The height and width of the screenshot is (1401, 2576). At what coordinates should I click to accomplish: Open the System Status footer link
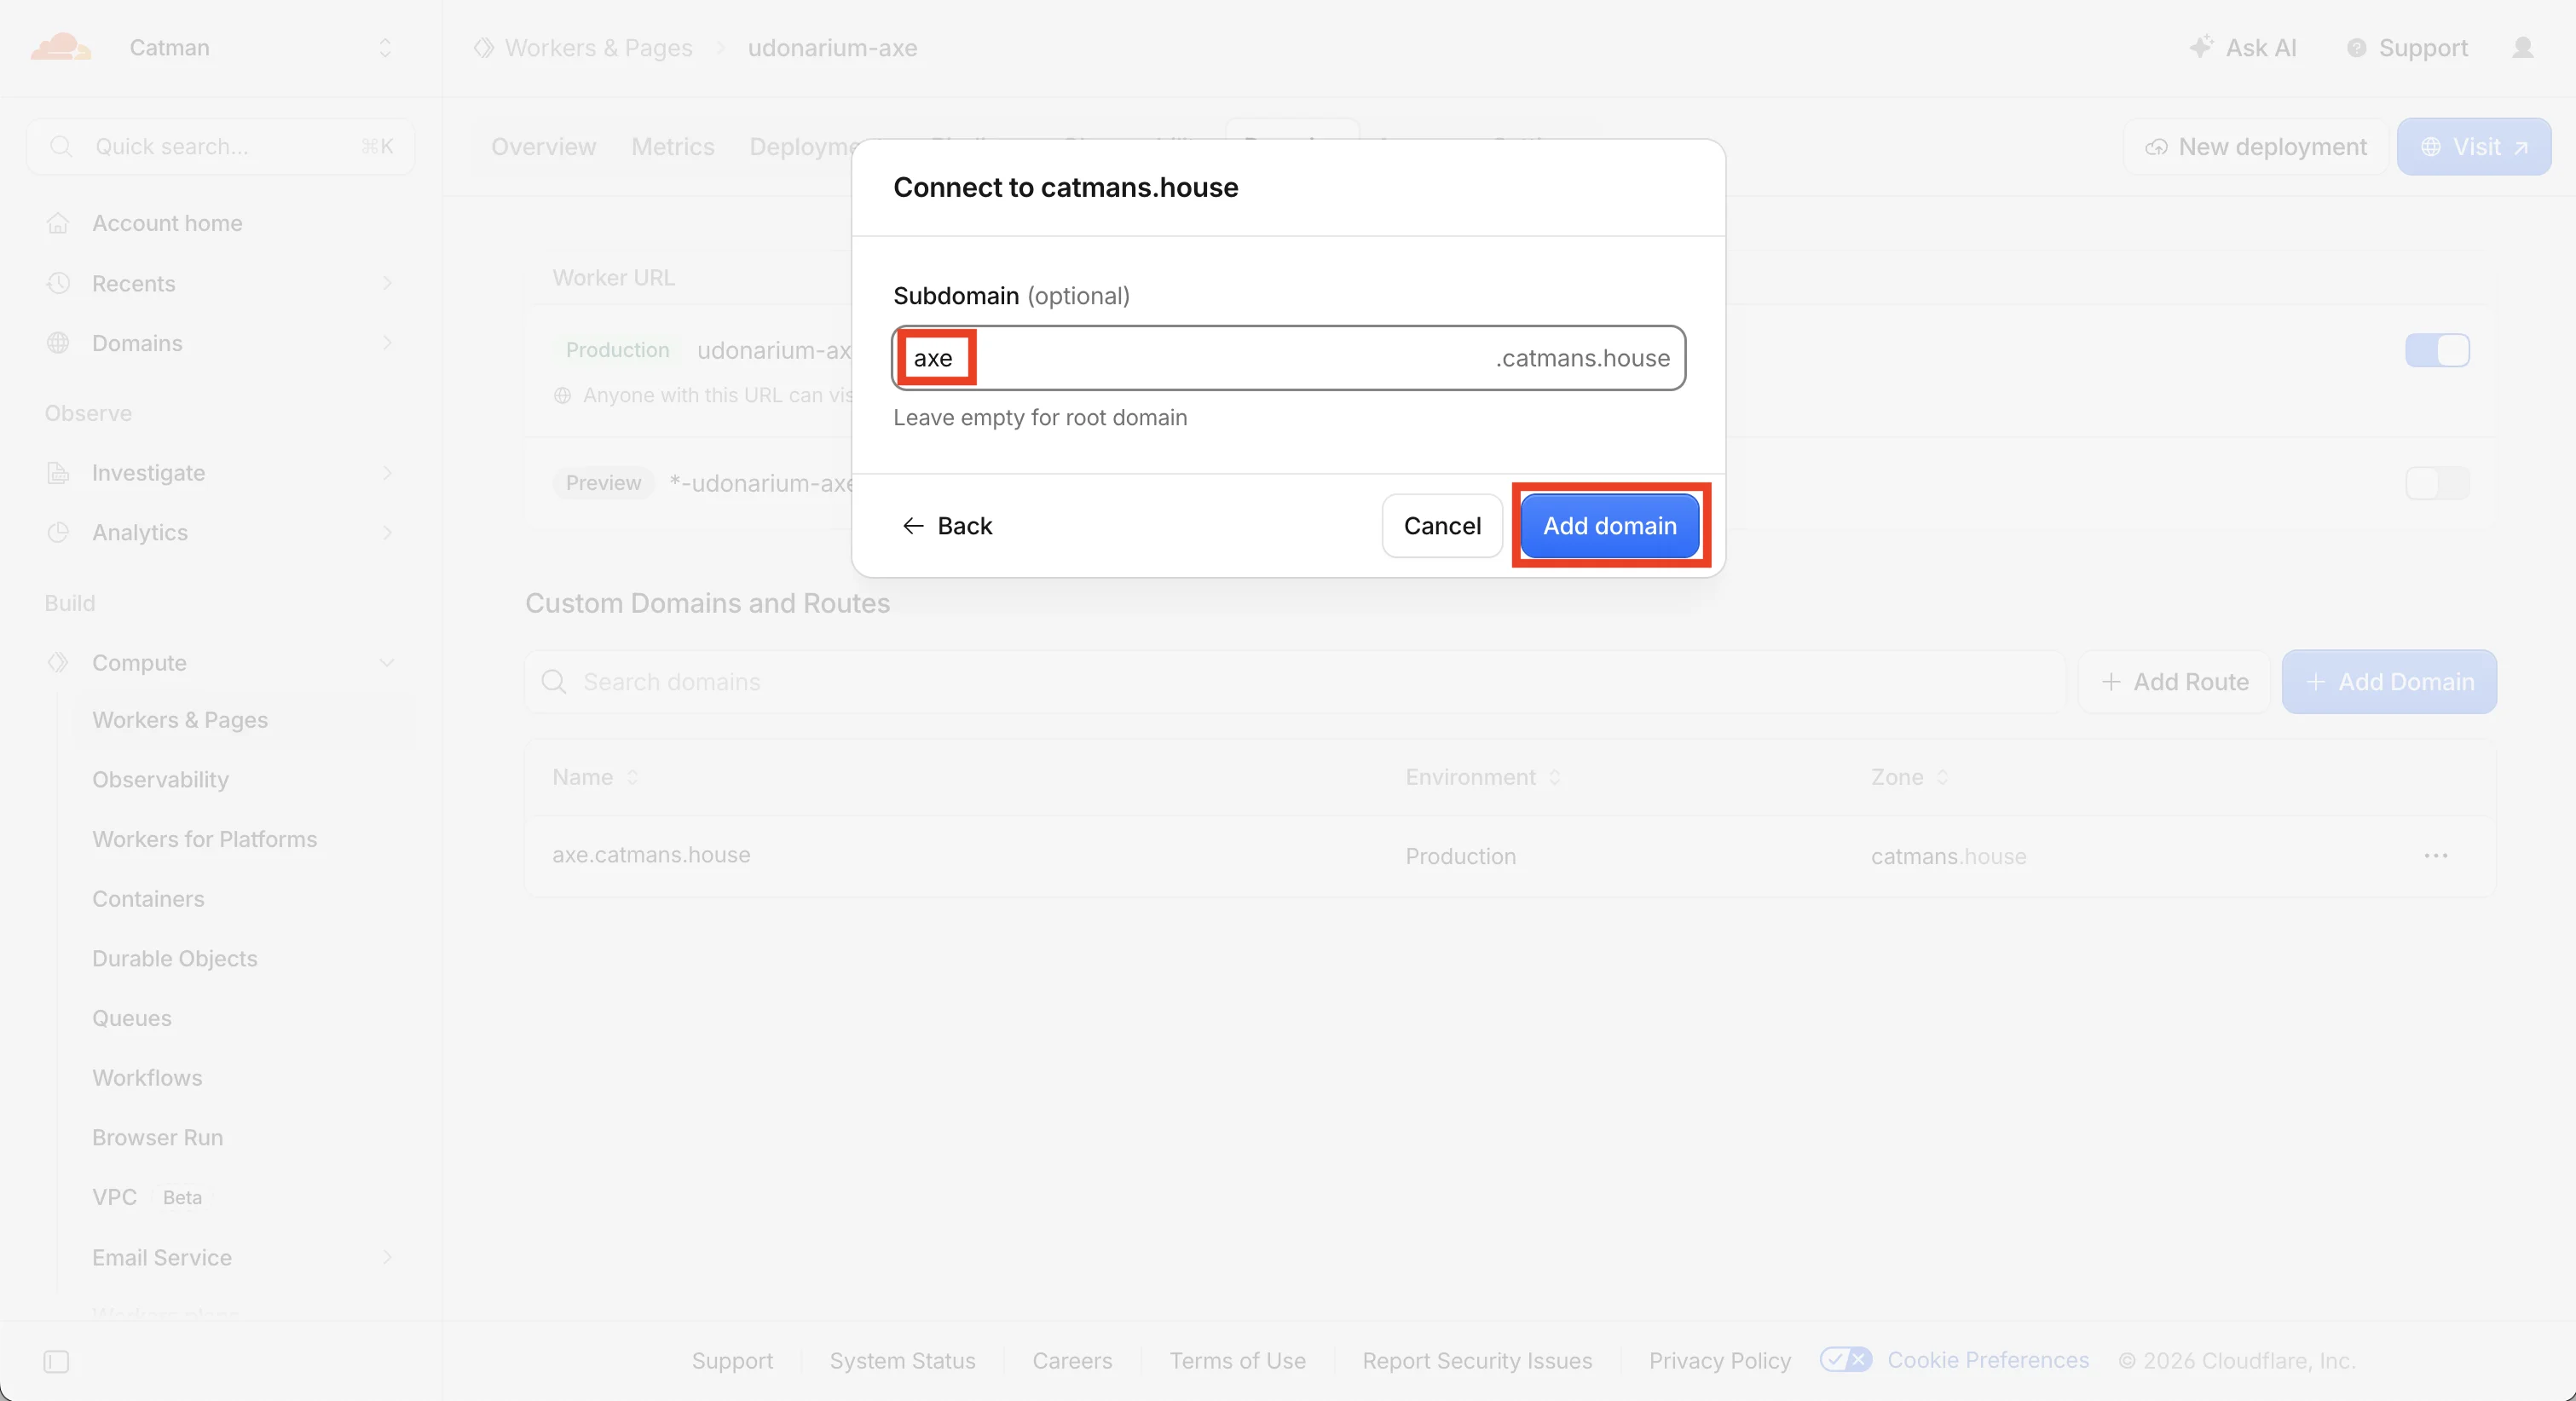pyautogui.click(x=902, y=1360)
